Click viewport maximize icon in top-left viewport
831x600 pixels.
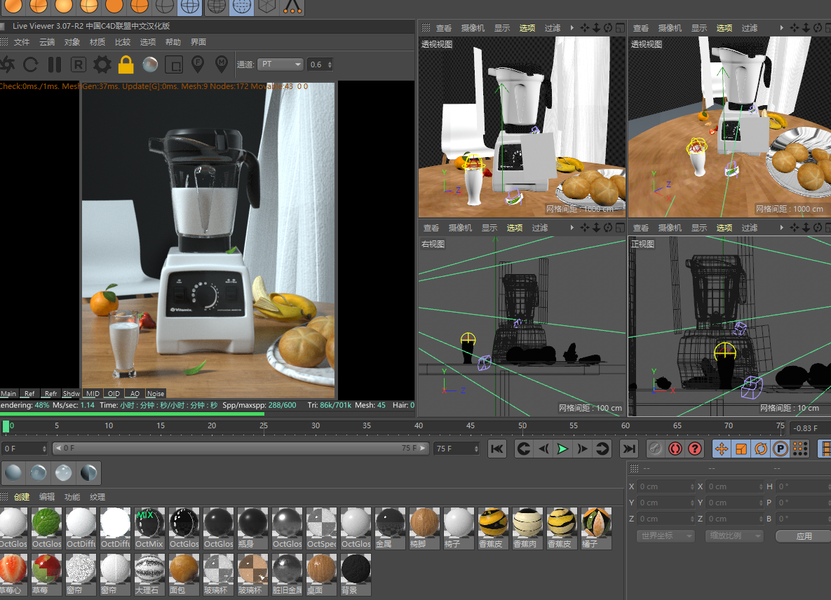tap(620, 28)
